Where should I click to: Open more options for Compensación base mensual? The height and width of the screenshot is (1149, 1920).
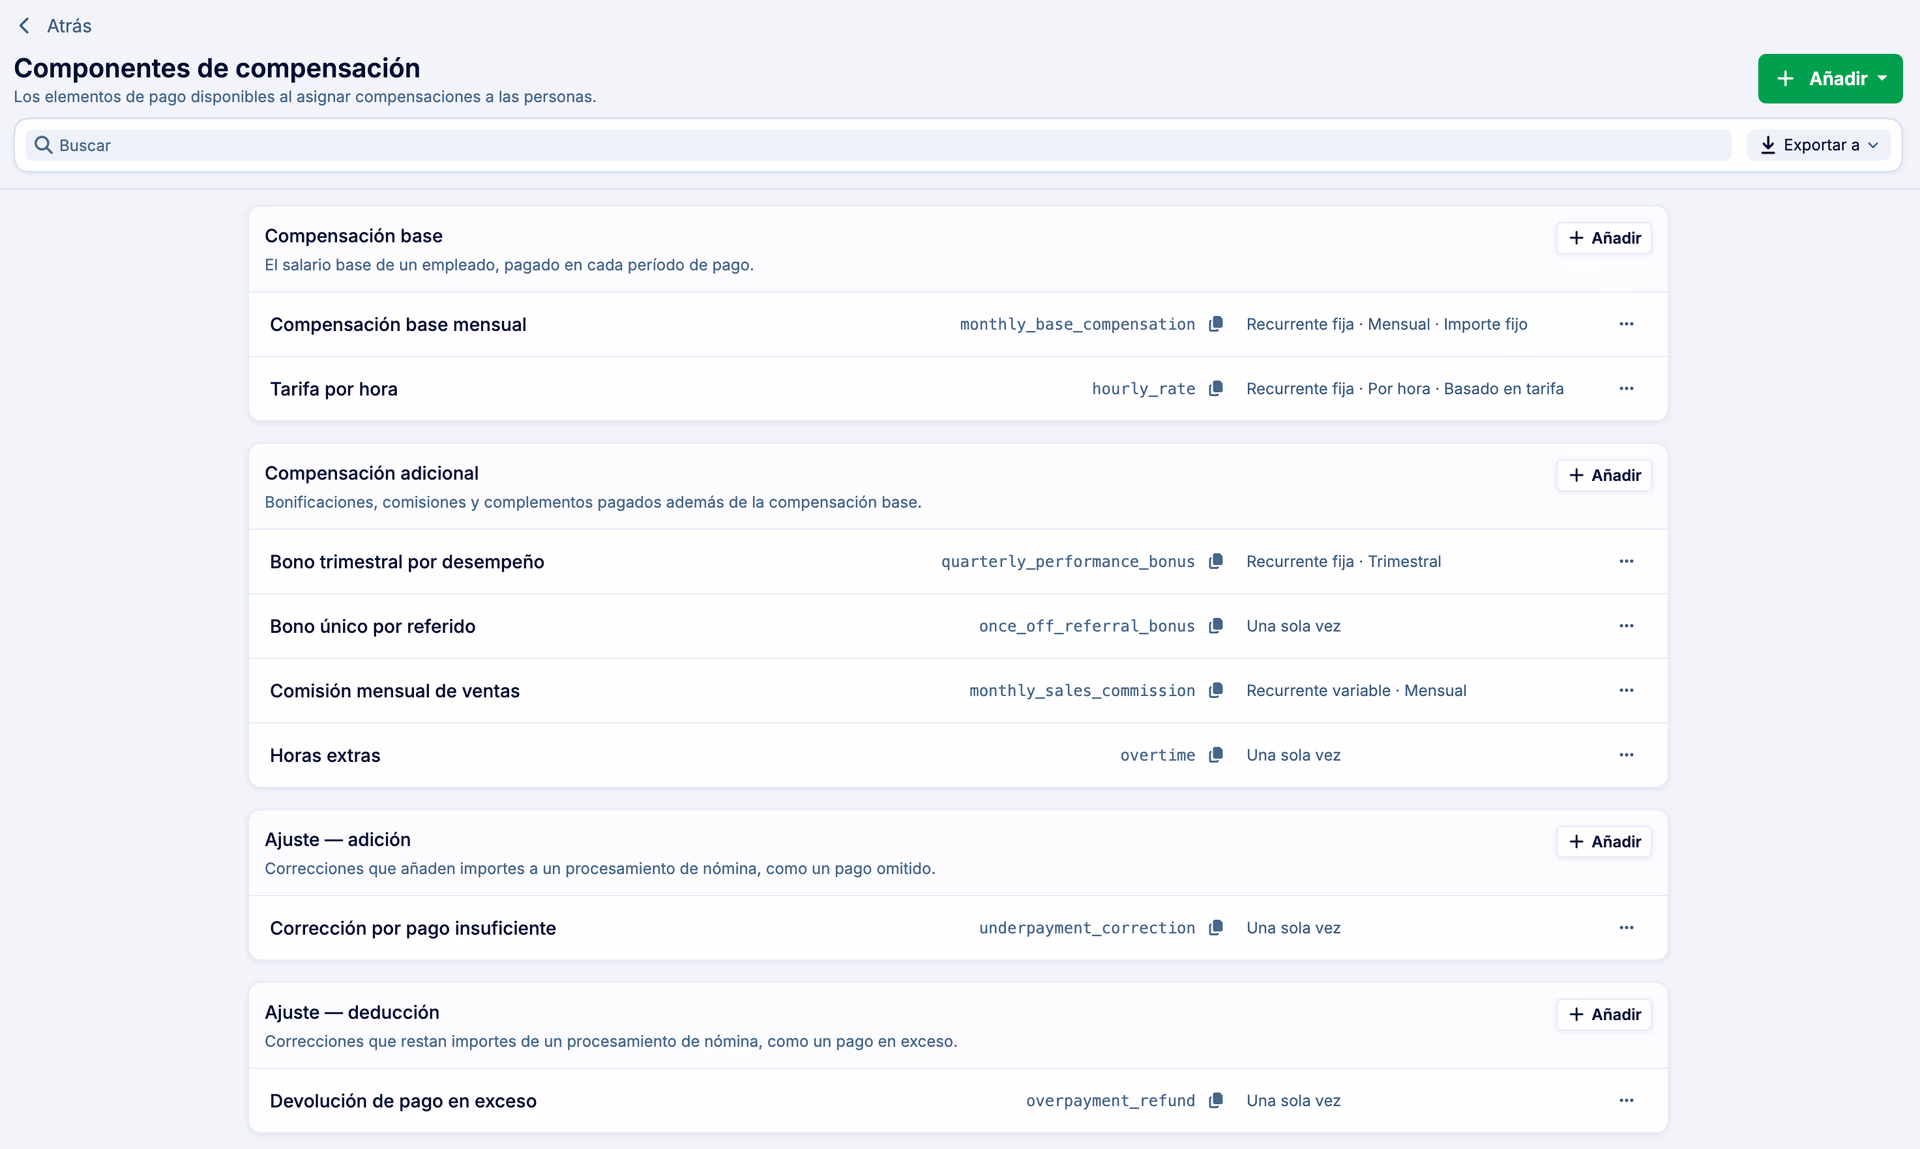tap(1626, 324)
